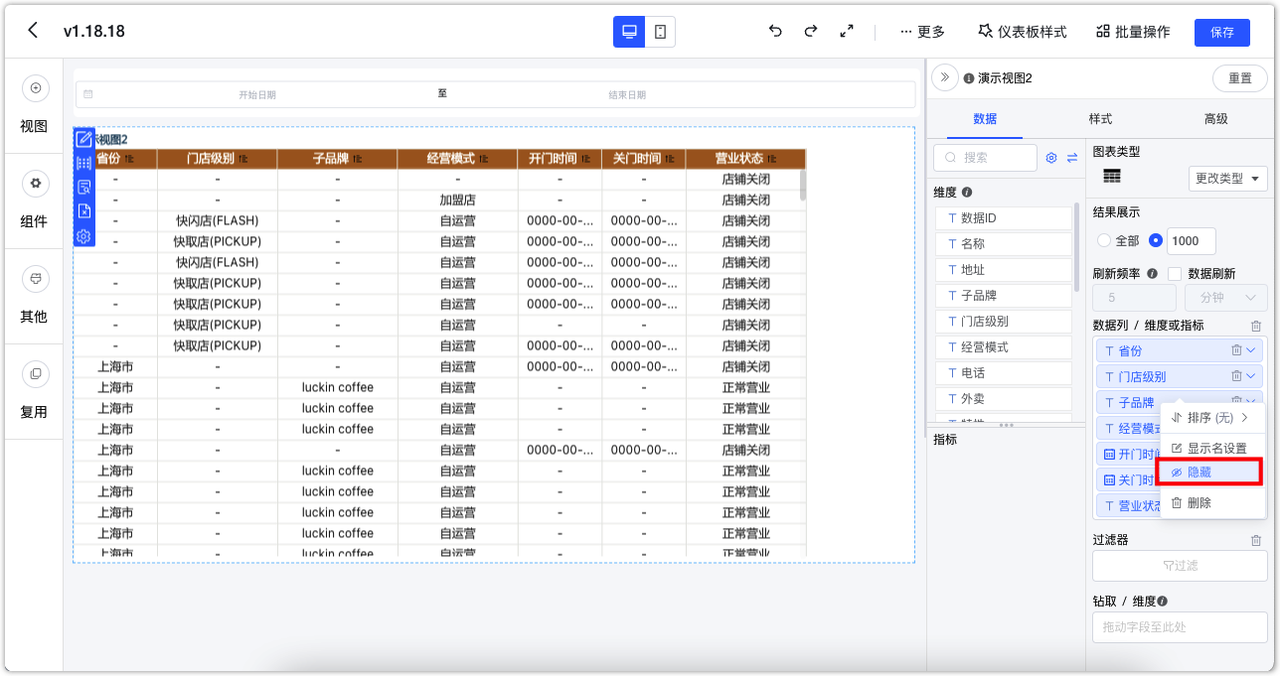Open the field settings gear beside the search box

pos(1051,158)
